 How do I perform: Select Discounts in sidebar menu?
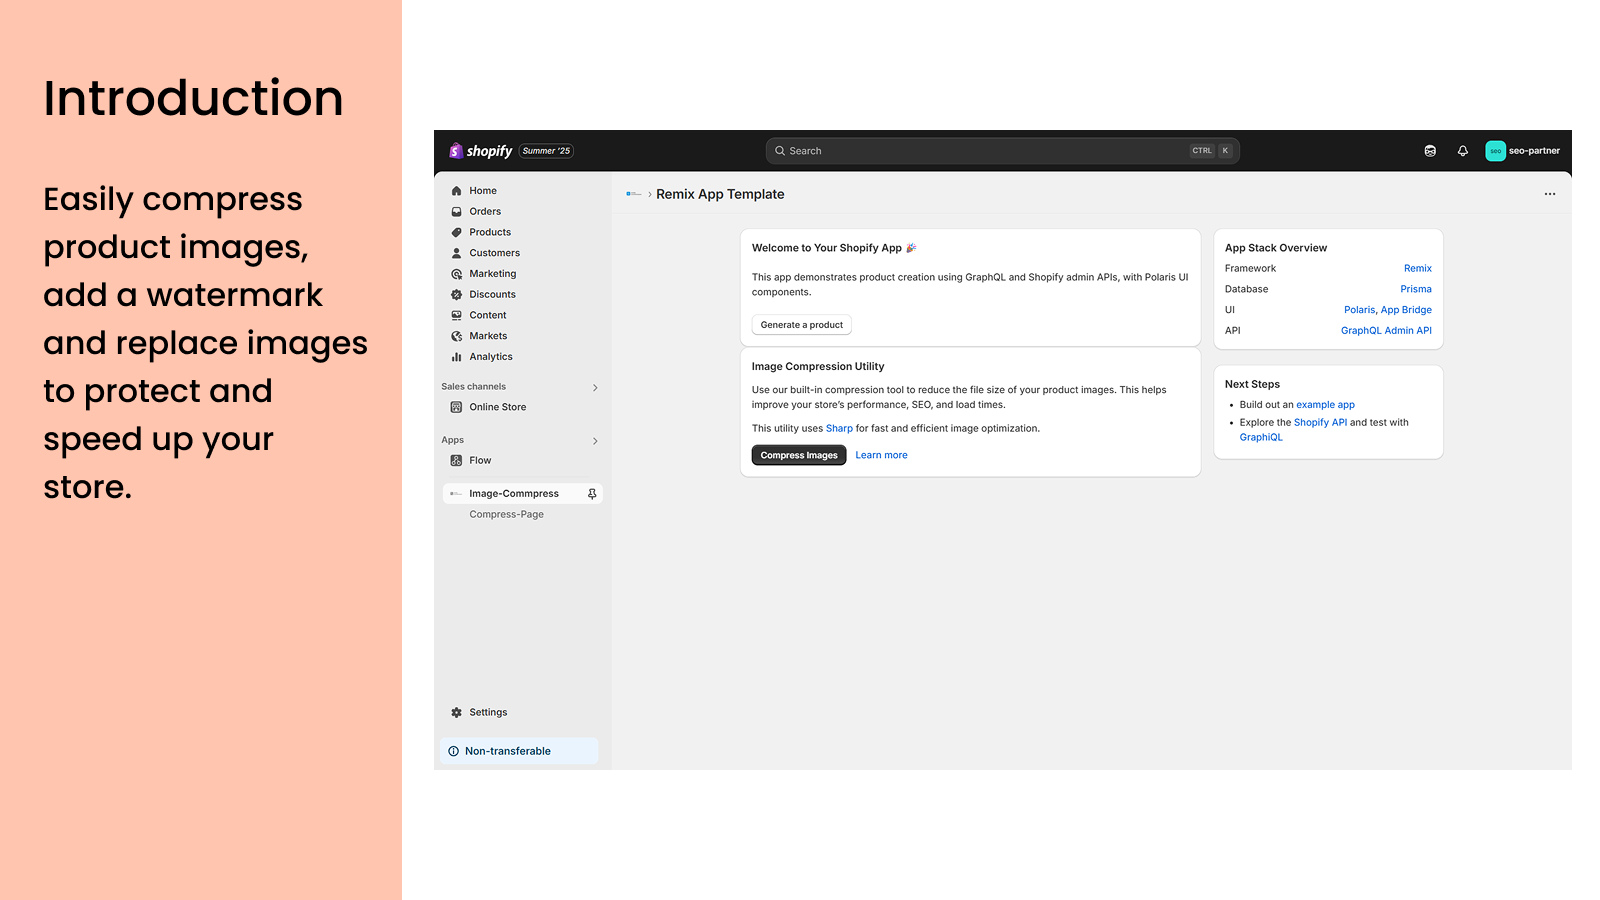[492, 295]
